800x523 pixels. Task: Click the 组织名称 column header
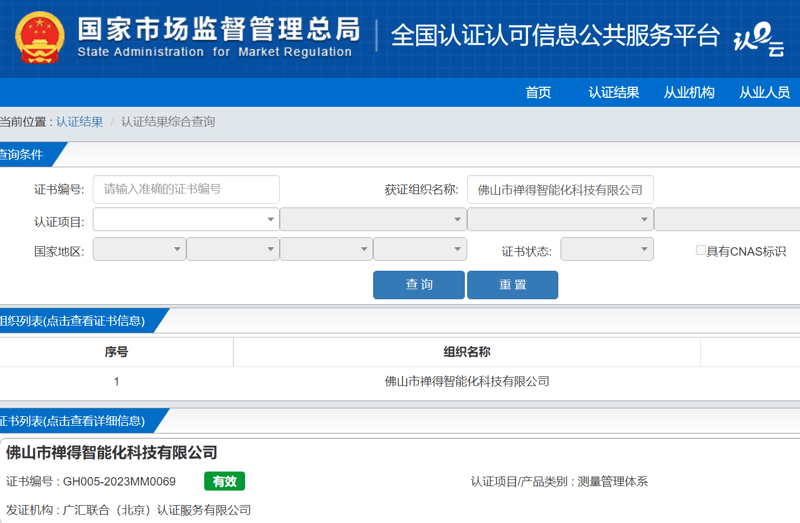(x=467, y=352)
